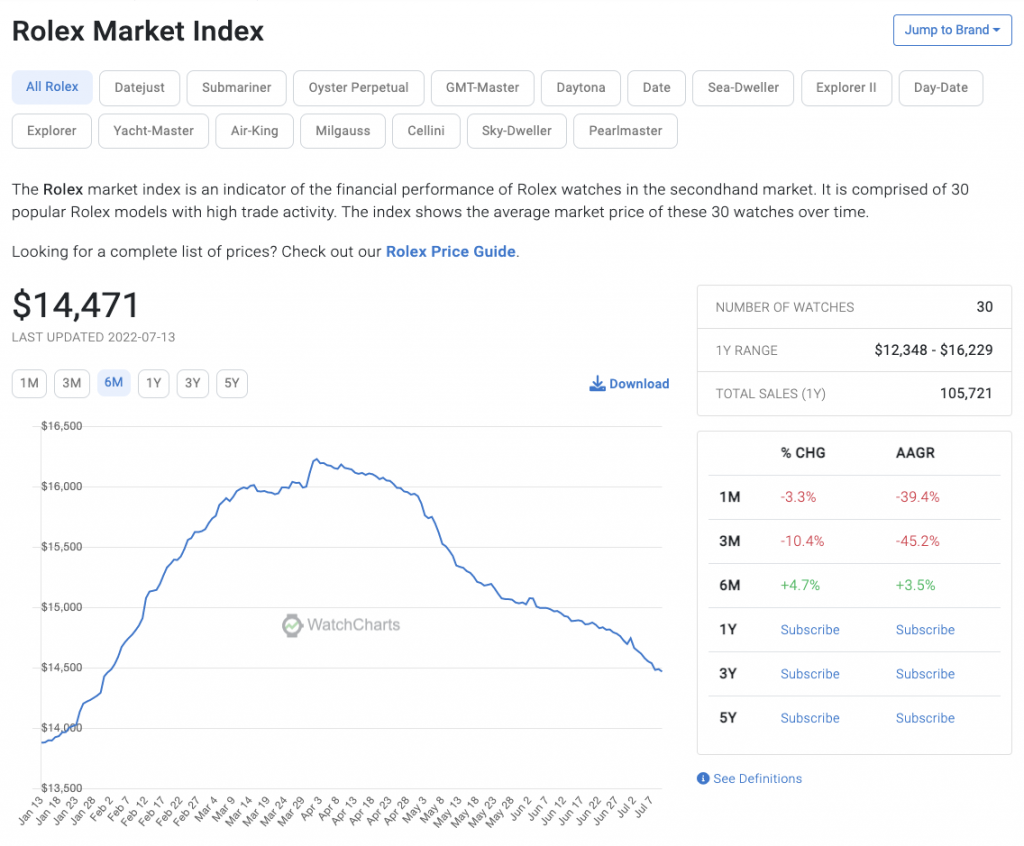Click the % CHG column header
The height and width of the screenshot is (846, 1024).
(x=803, y=453)
